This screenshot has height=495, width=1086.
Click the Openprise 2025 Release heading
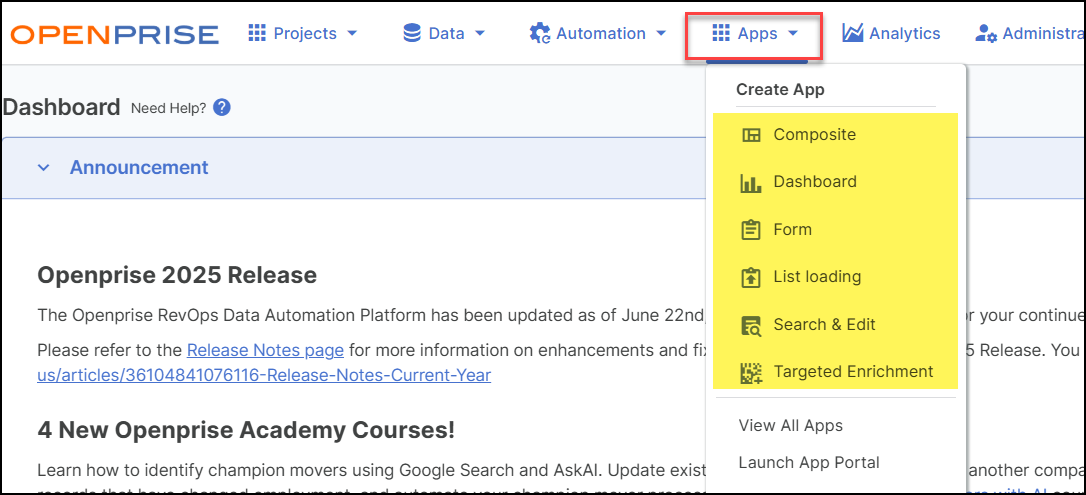(x=177, y=276)
